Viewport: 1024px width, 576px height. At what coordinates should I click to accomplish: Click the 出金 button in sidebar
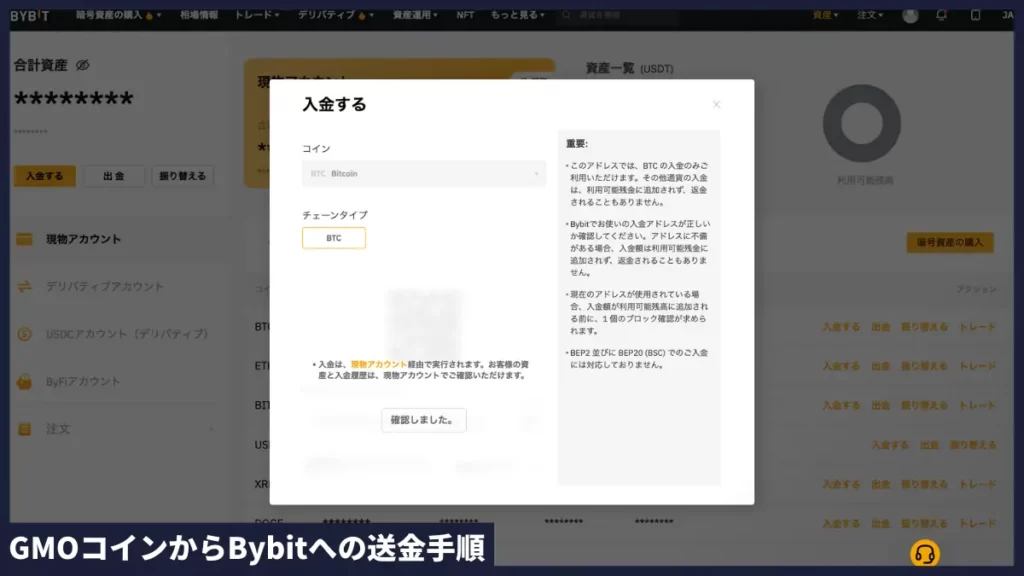pos(114,176)
